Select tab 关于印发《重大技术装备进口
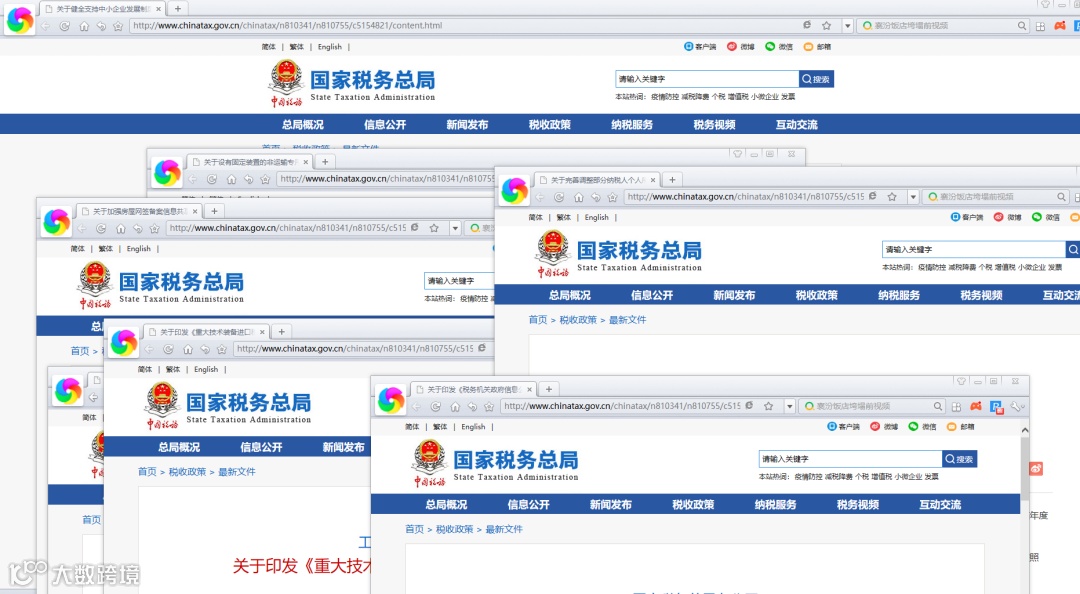The height and width of the screenshot is (594, 1080). point(207,332)
